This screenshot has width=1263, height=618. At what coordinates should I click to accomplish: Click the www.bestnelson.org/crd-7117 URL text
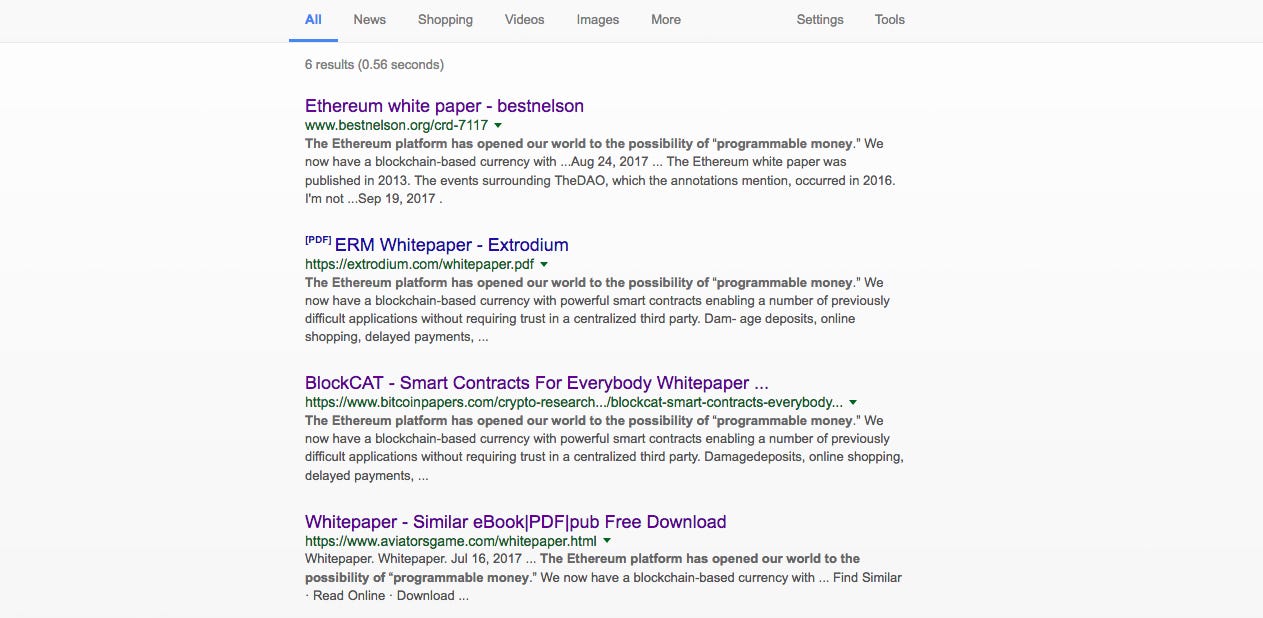397,126
